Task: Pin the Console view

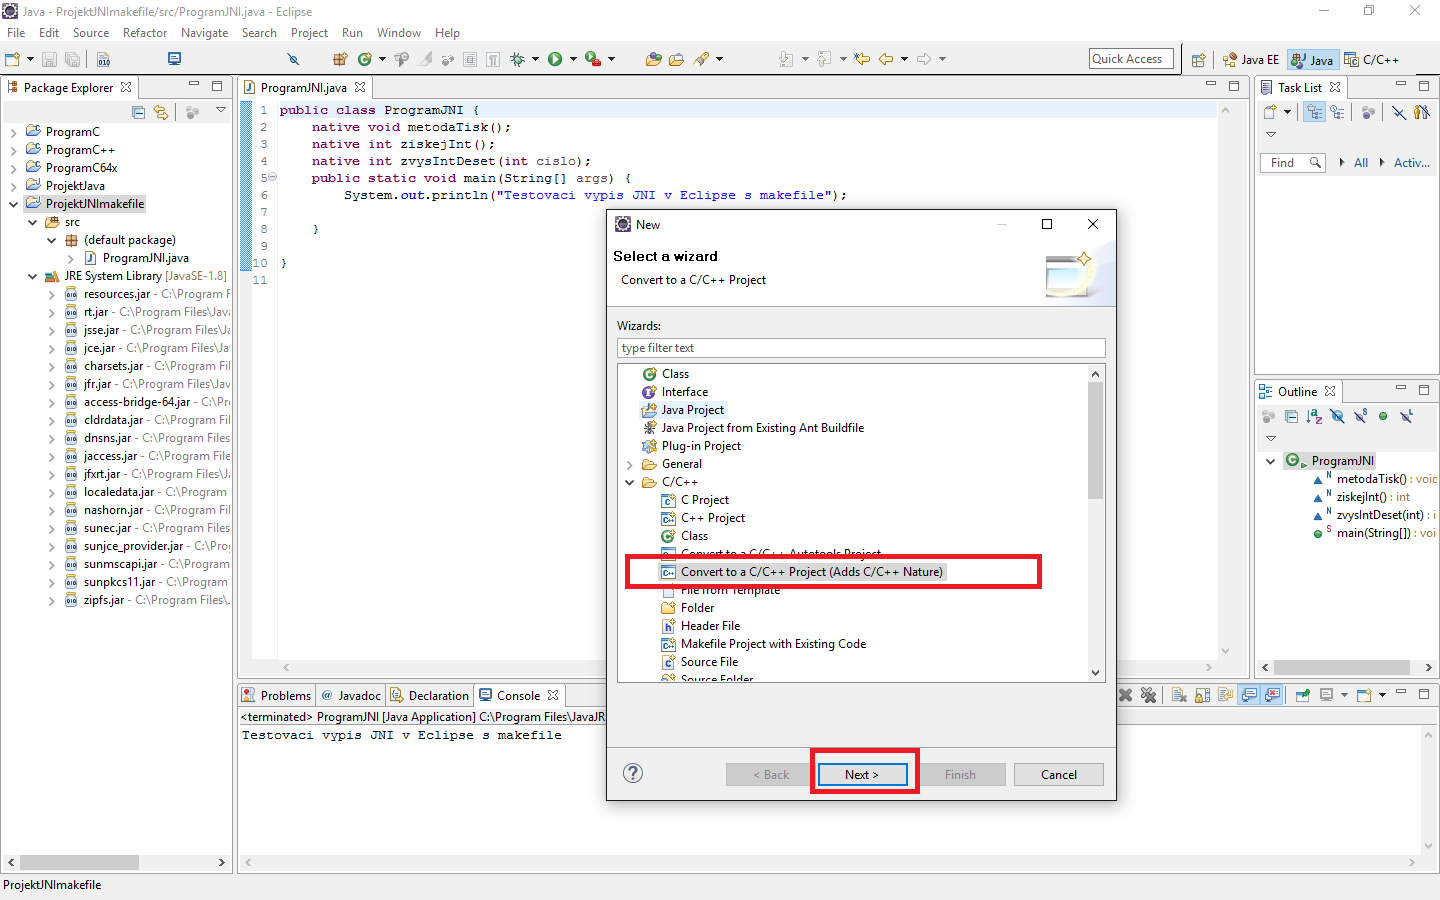Action: click(x=1302, y=694)
